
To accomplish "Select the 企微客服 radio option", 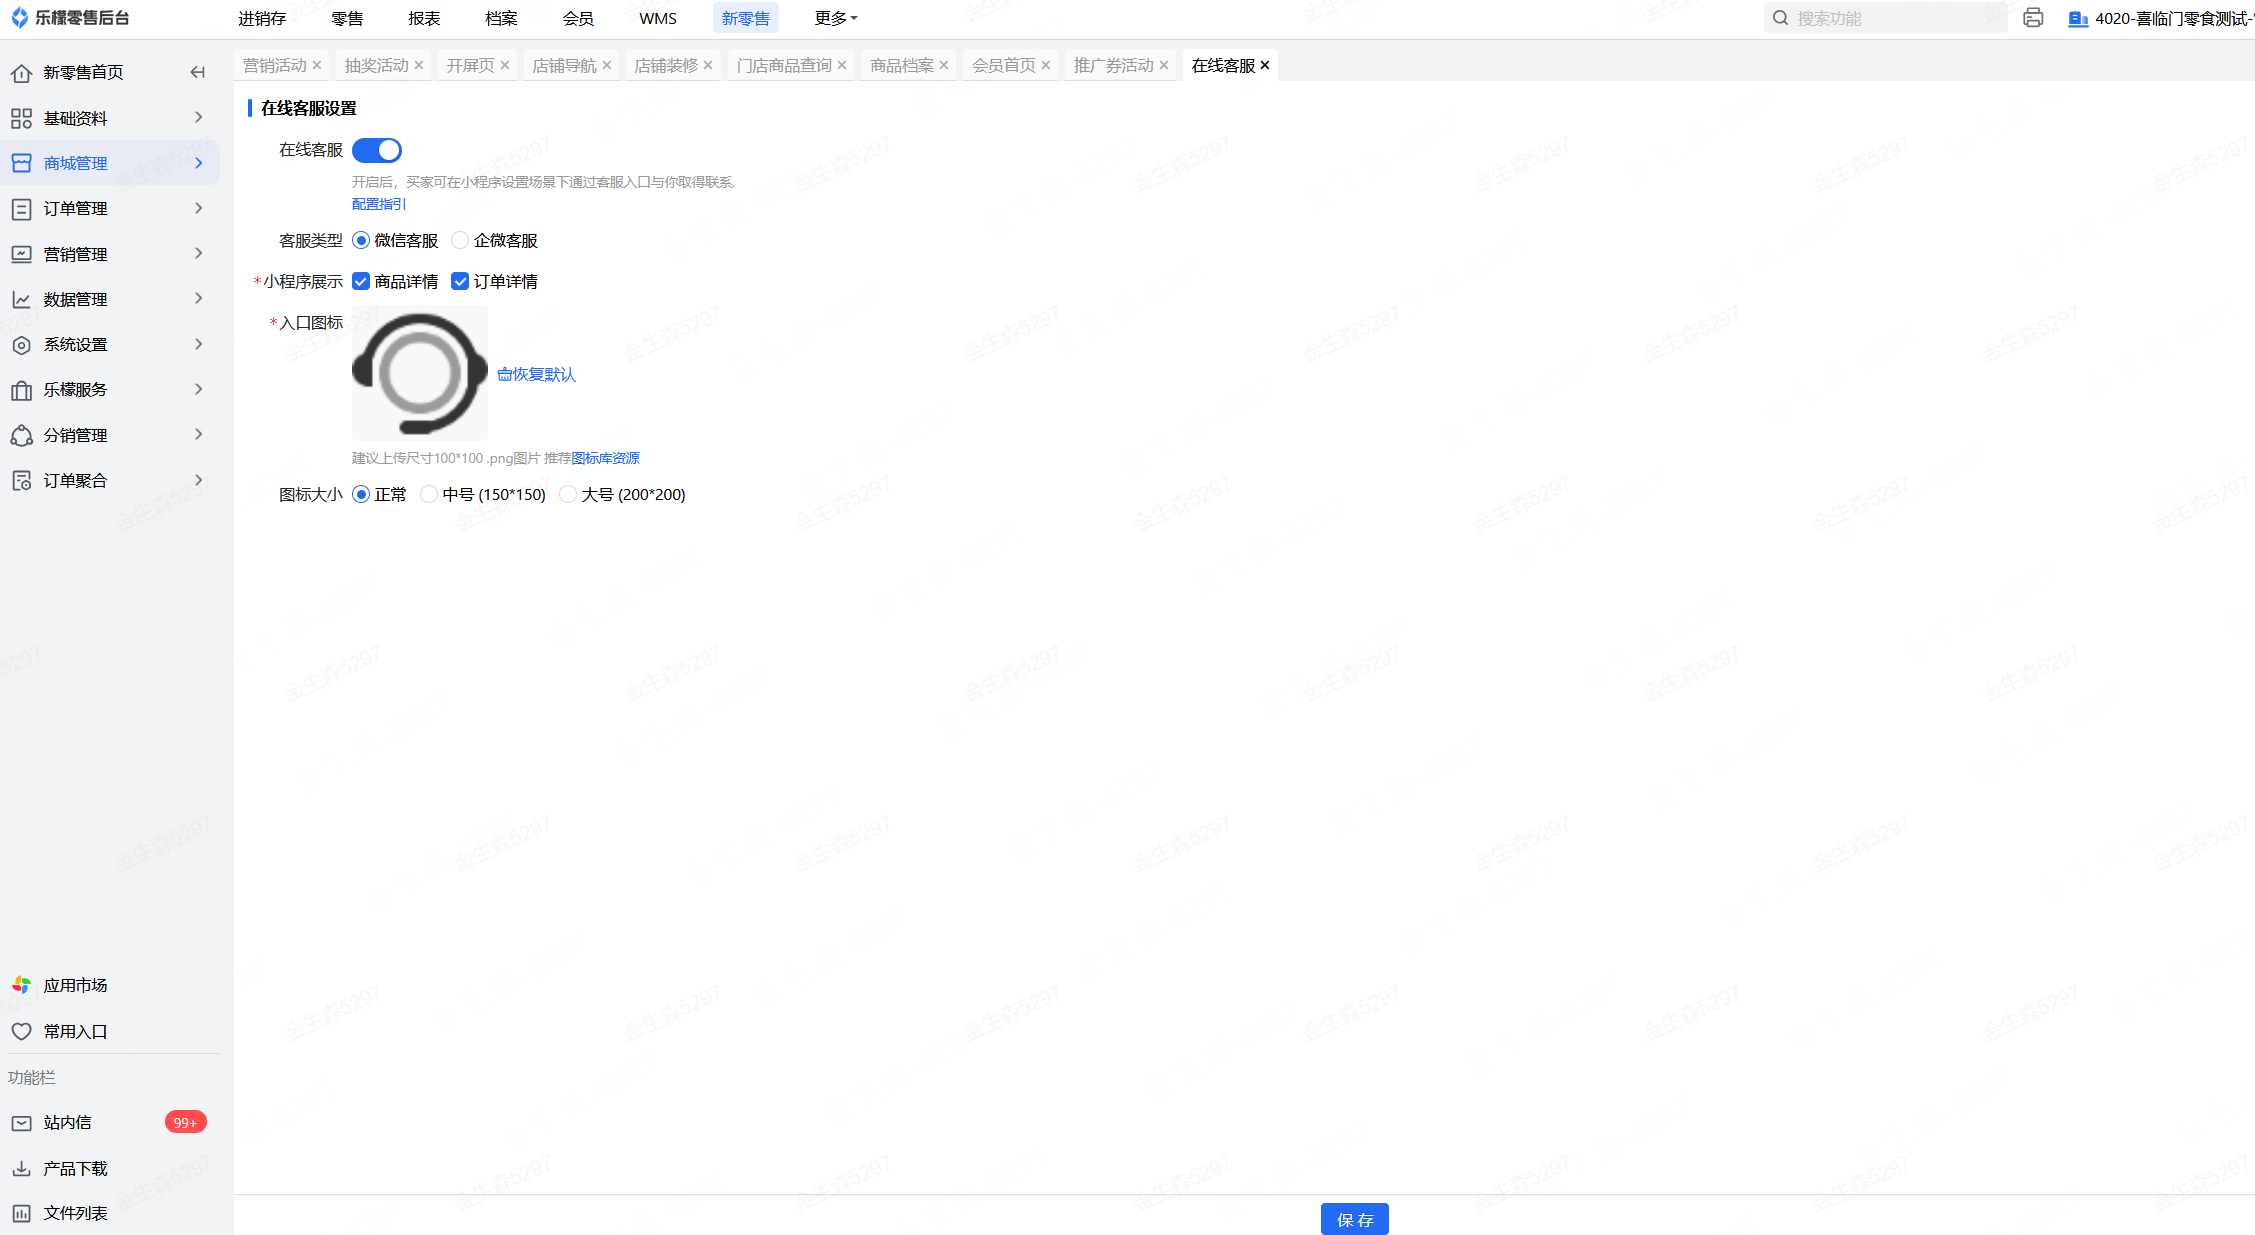I will (460, 240).
